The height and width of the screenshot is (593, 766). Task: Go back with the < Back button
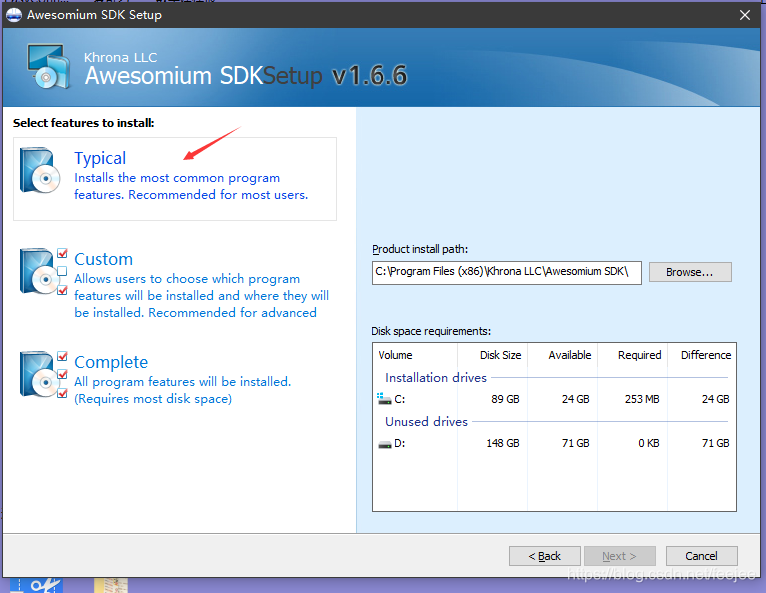545,556
